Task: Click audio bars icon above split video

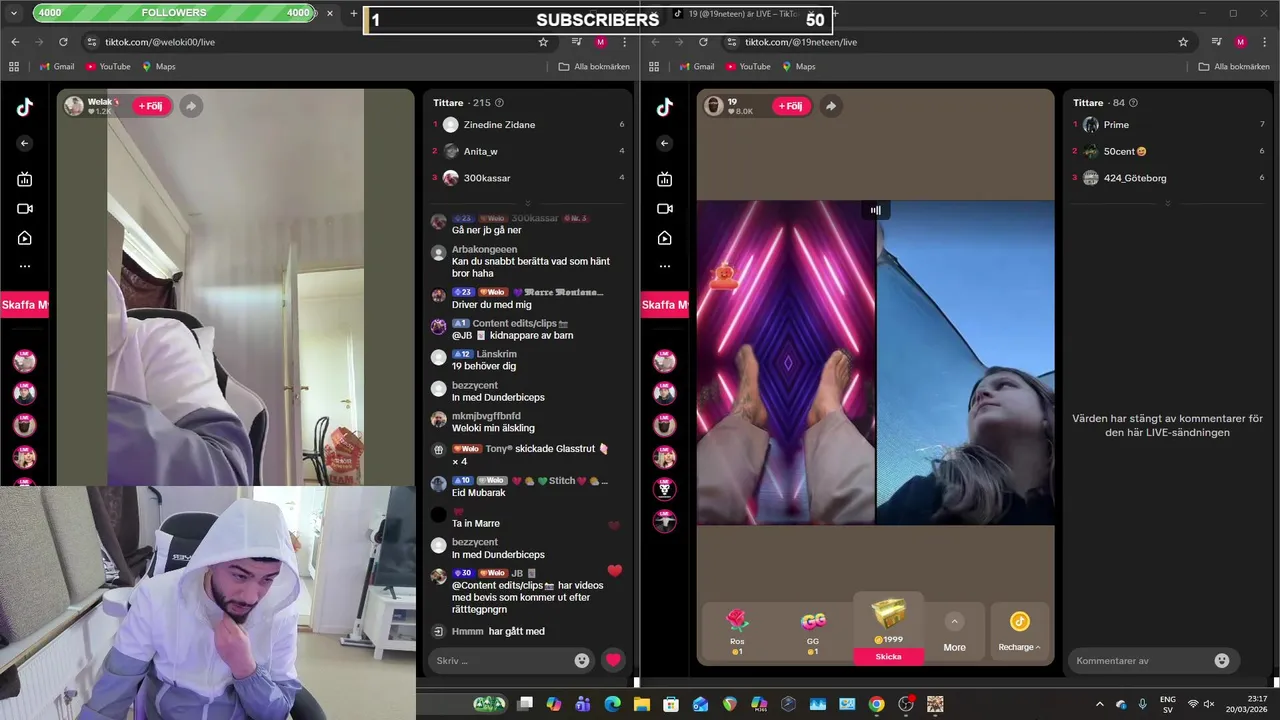Action: click(876, 210)
